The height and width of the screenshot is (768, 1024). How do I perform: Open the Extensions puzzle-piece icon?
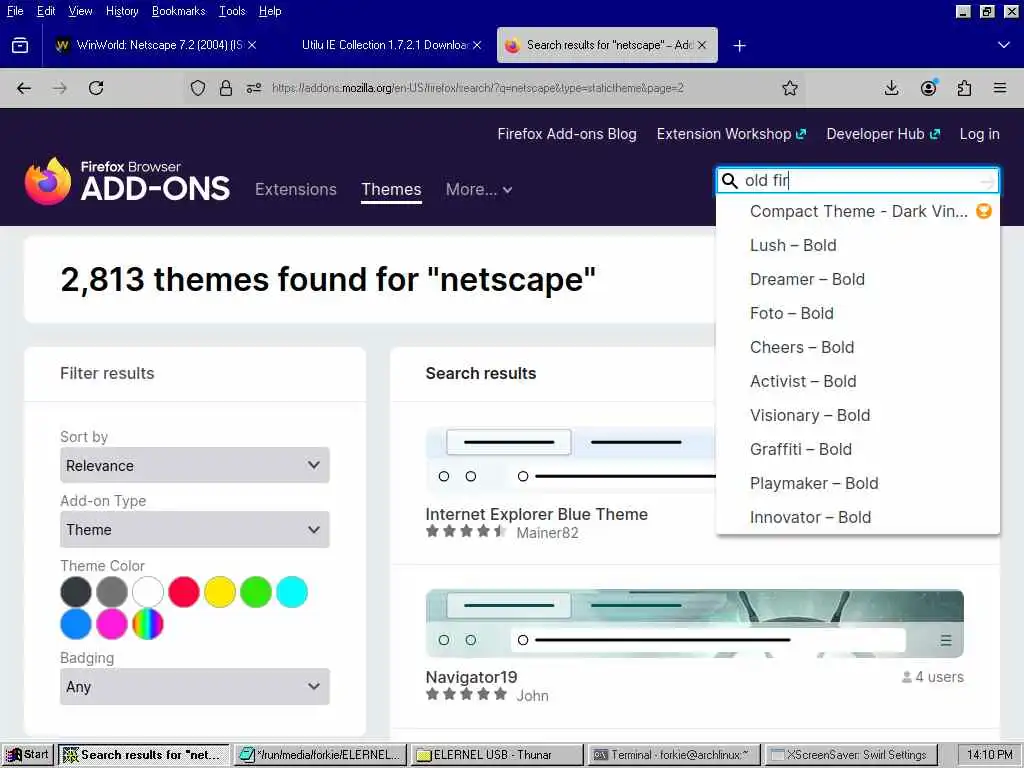coord(964,88)
